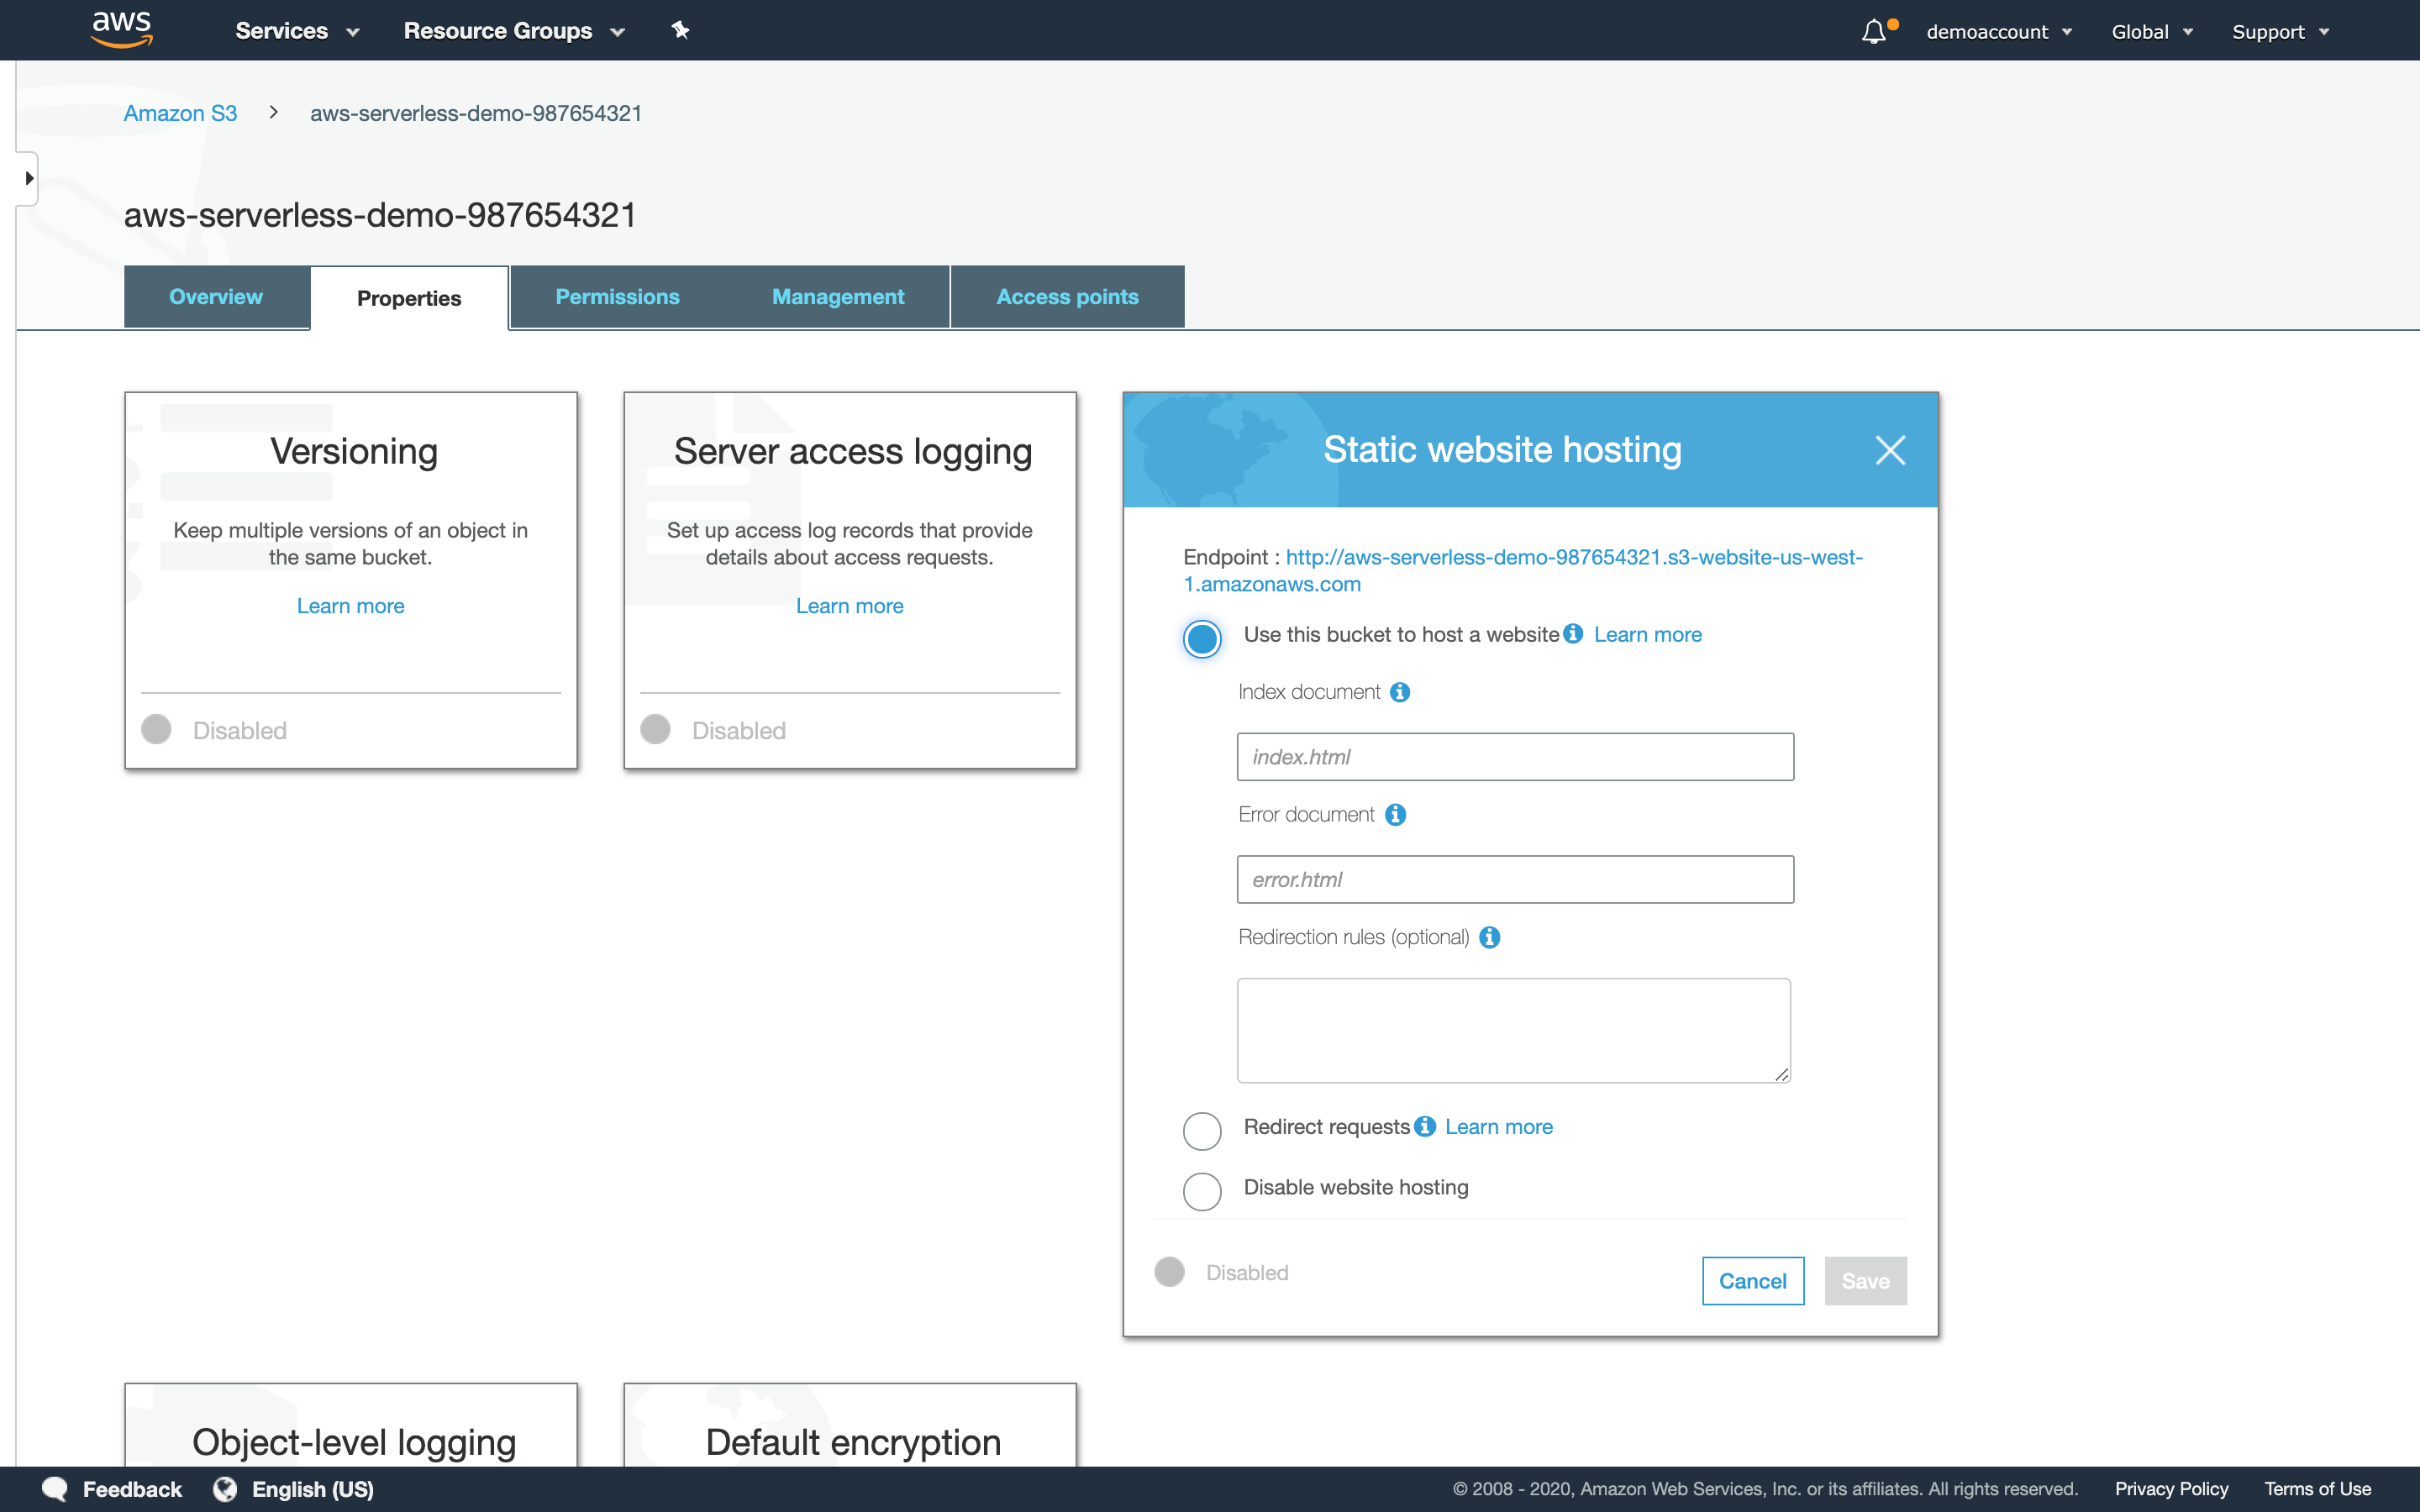2420x1512 pixels.
Task: Click the notification bell icon
Action: 1875,29
